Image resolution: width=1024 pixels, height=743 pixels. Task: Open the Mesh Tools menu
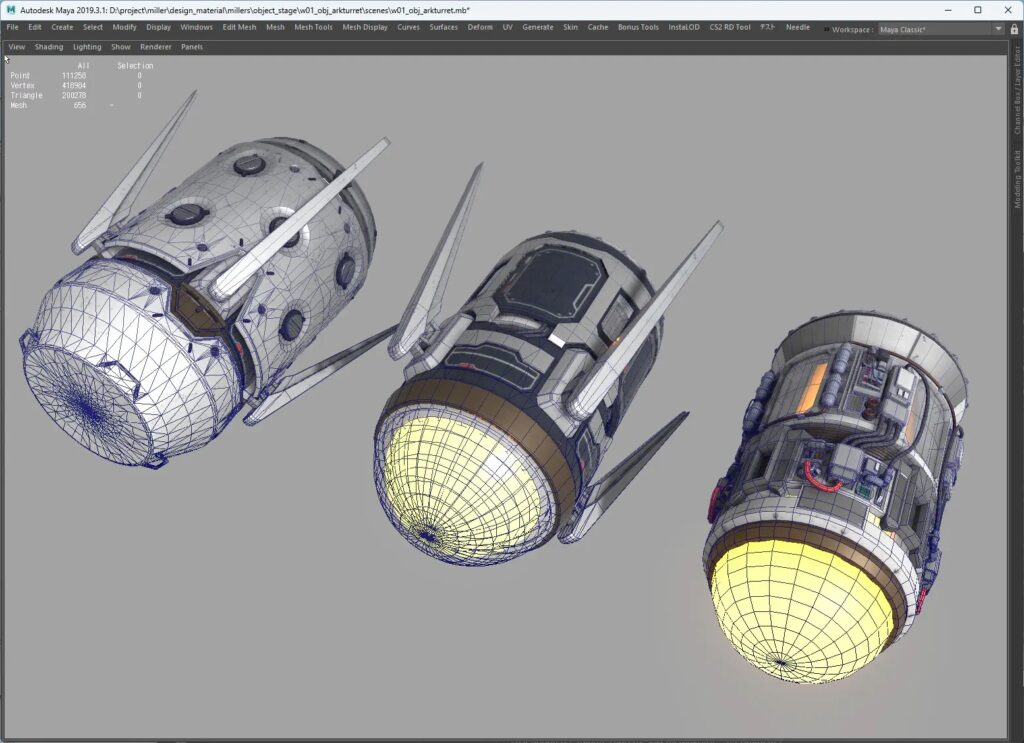(x=313, y=27)
